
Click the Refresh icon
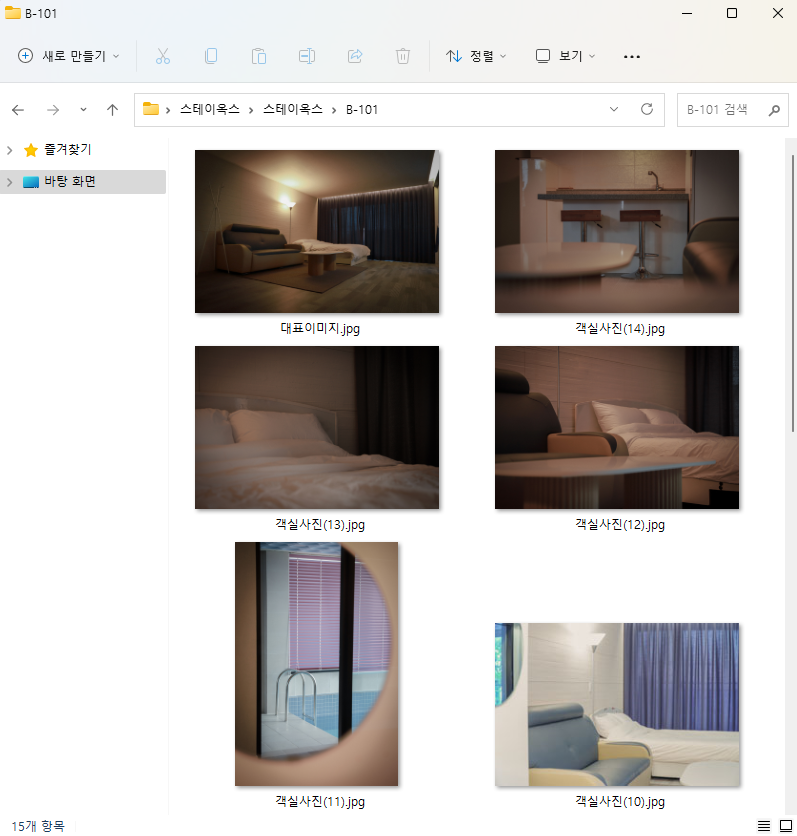click(x=647, y=109)
